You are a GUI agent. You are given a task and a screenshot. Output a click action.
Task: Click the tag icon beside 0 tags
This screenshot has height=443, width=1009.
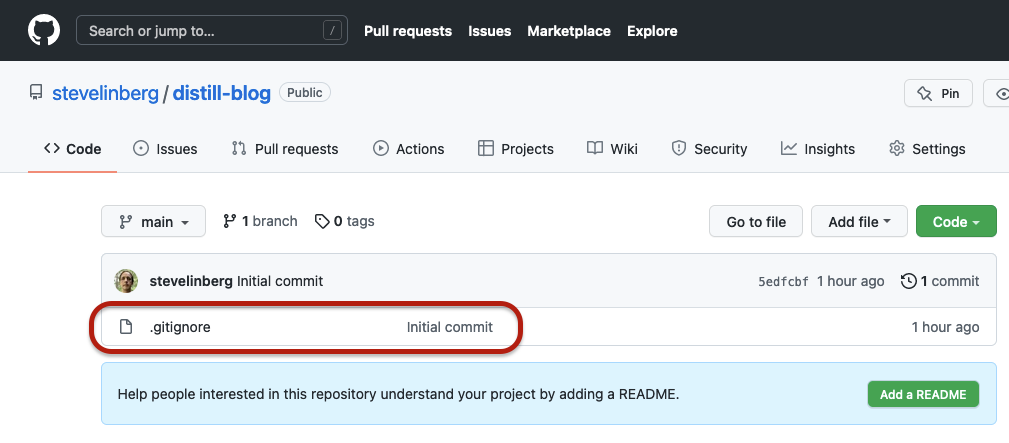point(322,222)
